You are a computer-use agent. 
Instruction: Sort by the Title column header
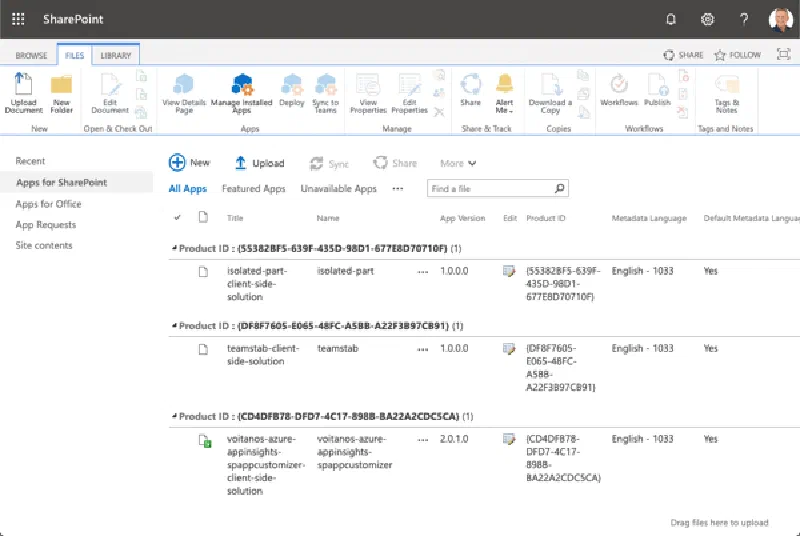pyautogui.click(x=235, y=218)
